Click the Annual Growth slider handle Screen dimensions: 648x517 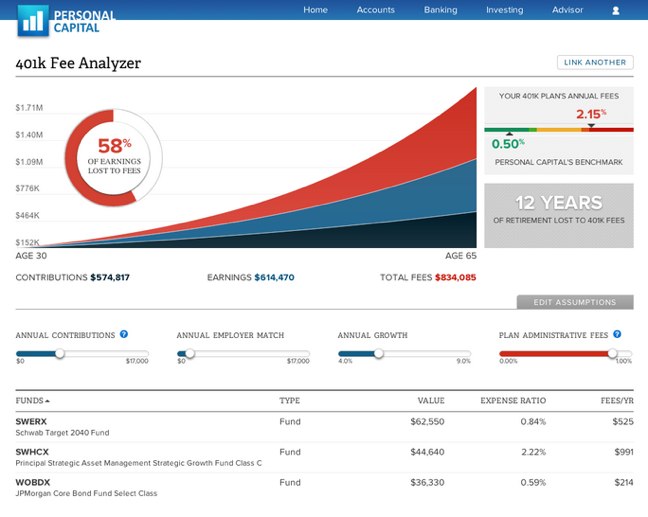(378, 353)
